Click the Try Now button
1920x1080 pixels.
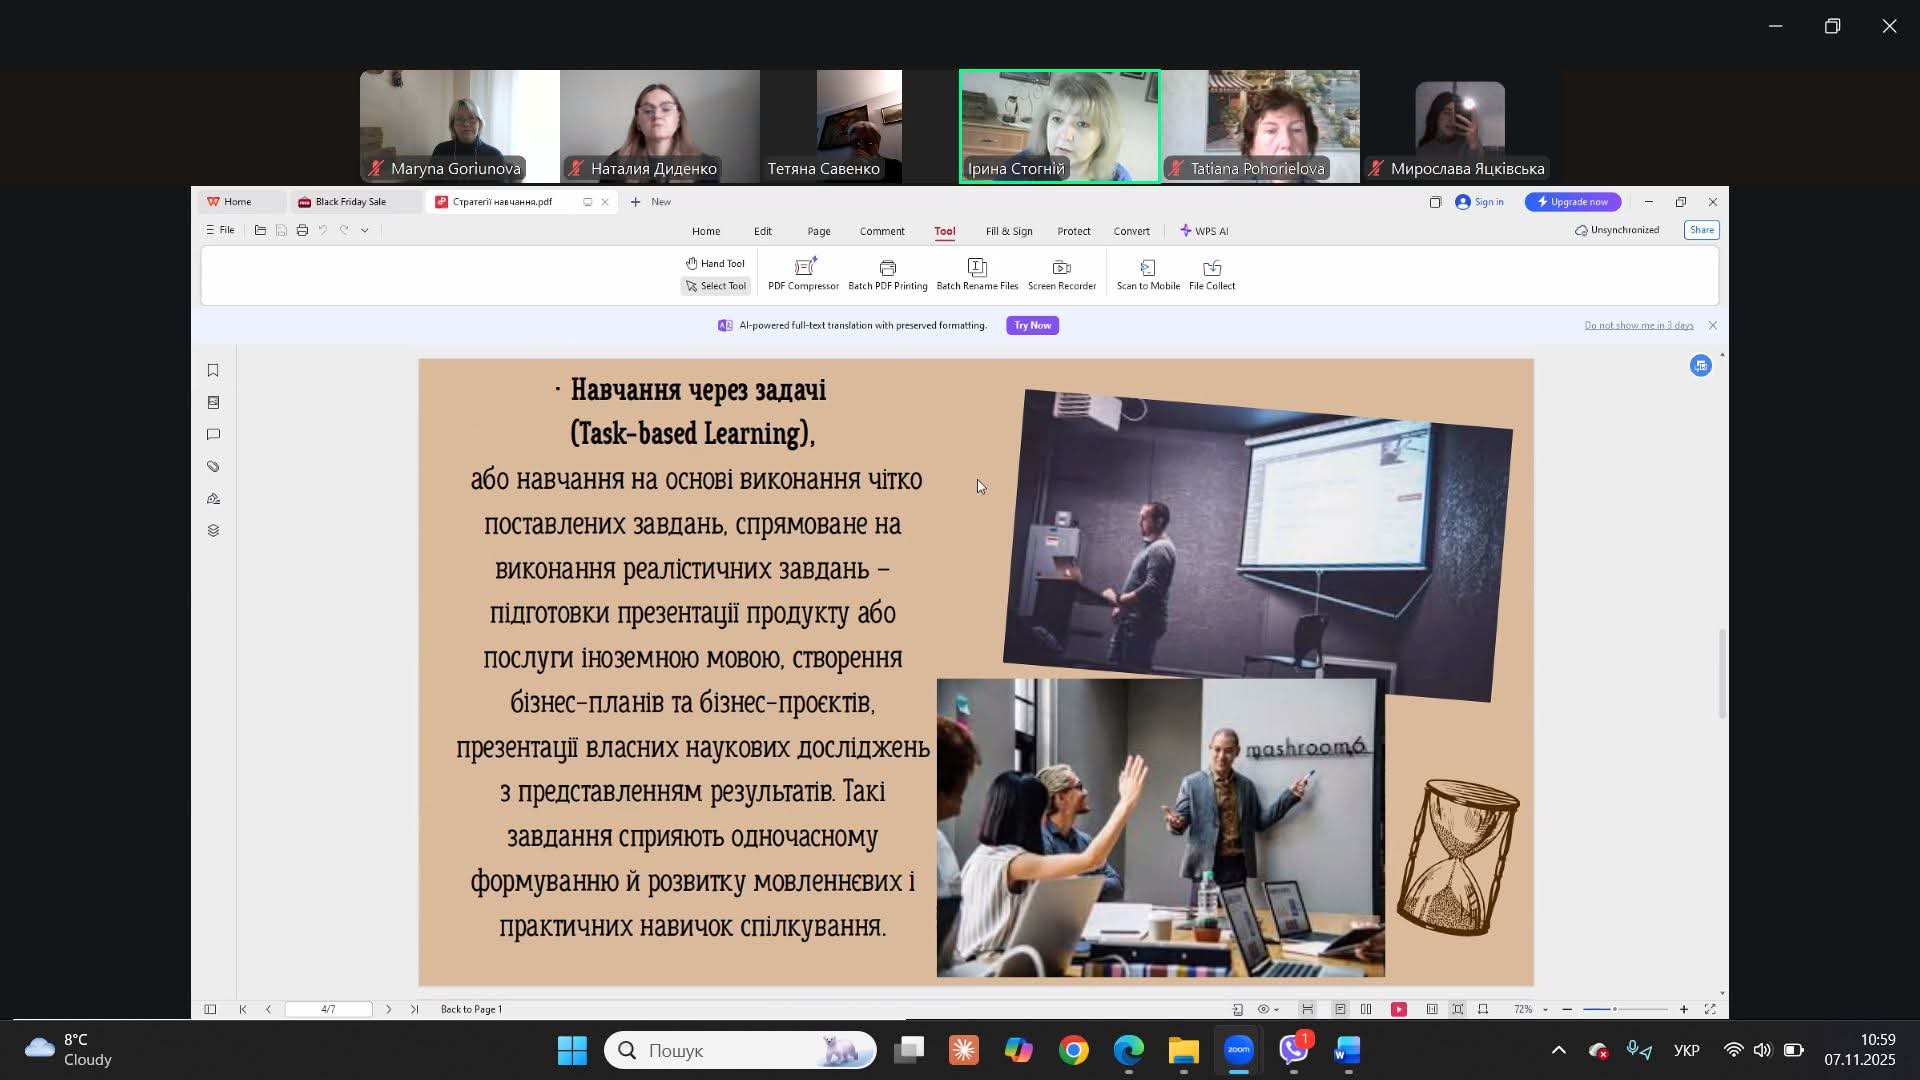click(1032, 326)
